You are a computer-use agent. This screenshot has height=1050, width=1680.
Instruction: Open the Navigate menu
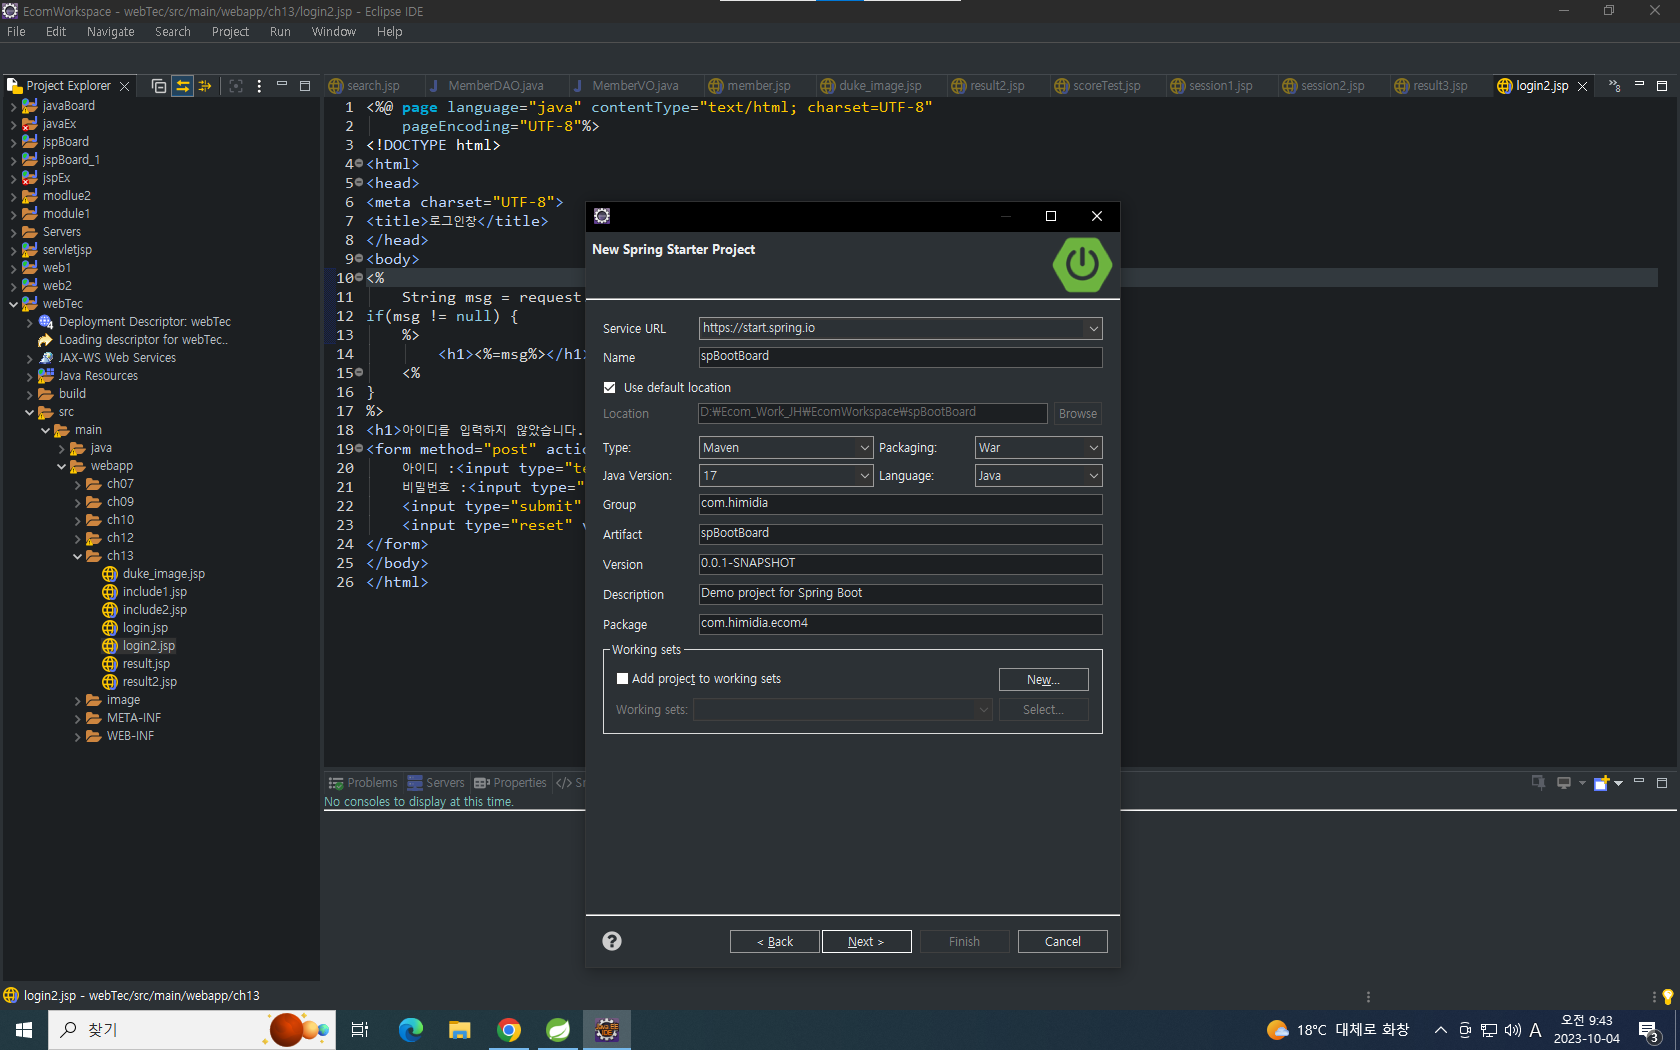(x=110, y=32)
